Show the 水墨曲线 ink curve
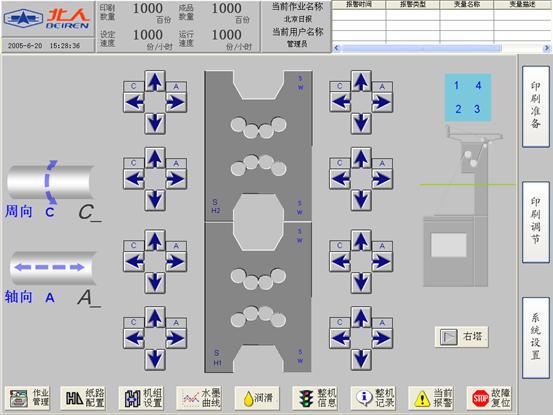Screen dimensions: 553x415 (200, 398)
